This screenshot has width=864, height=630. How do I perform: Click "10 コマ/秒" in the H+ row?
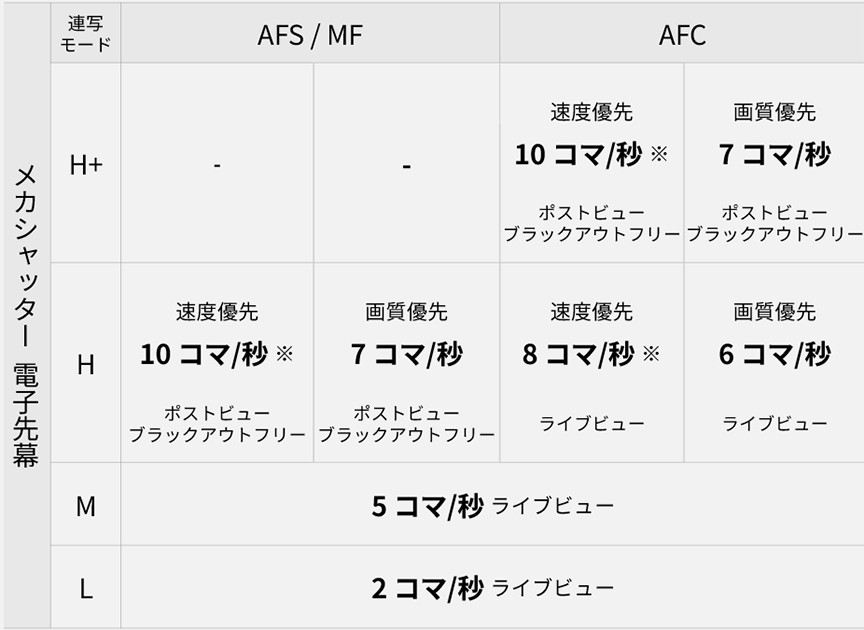[x=578, y=155]
